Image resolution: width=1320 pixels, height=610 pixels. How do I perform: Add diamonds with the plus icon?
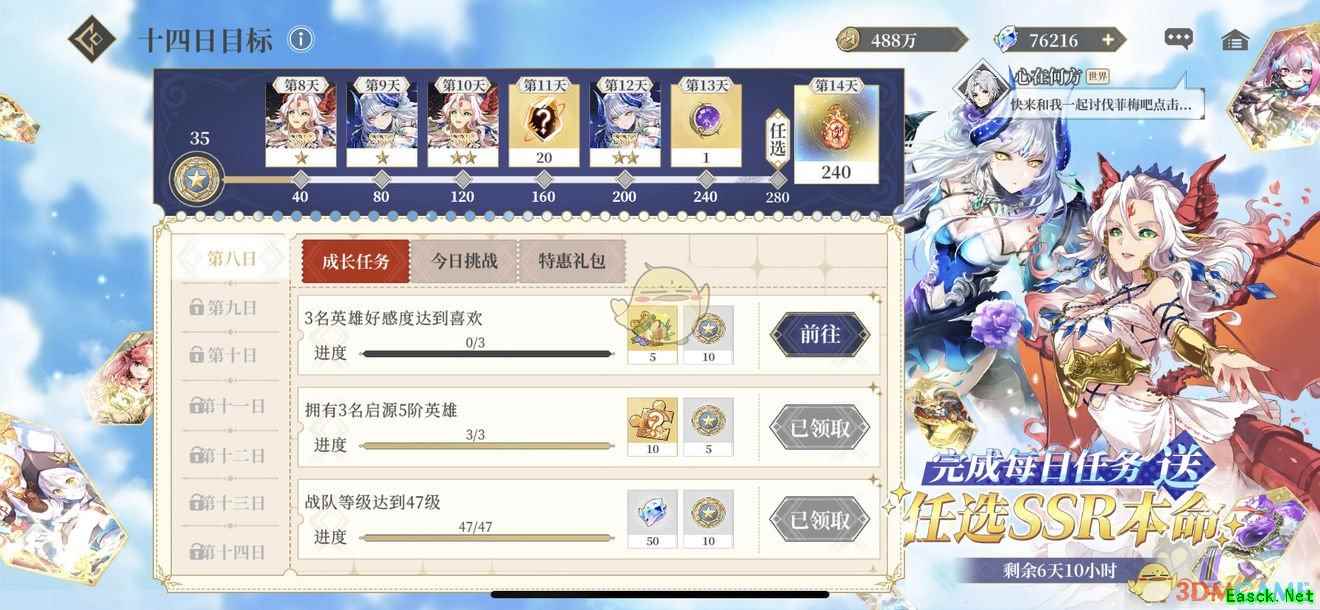[1107, 40]
